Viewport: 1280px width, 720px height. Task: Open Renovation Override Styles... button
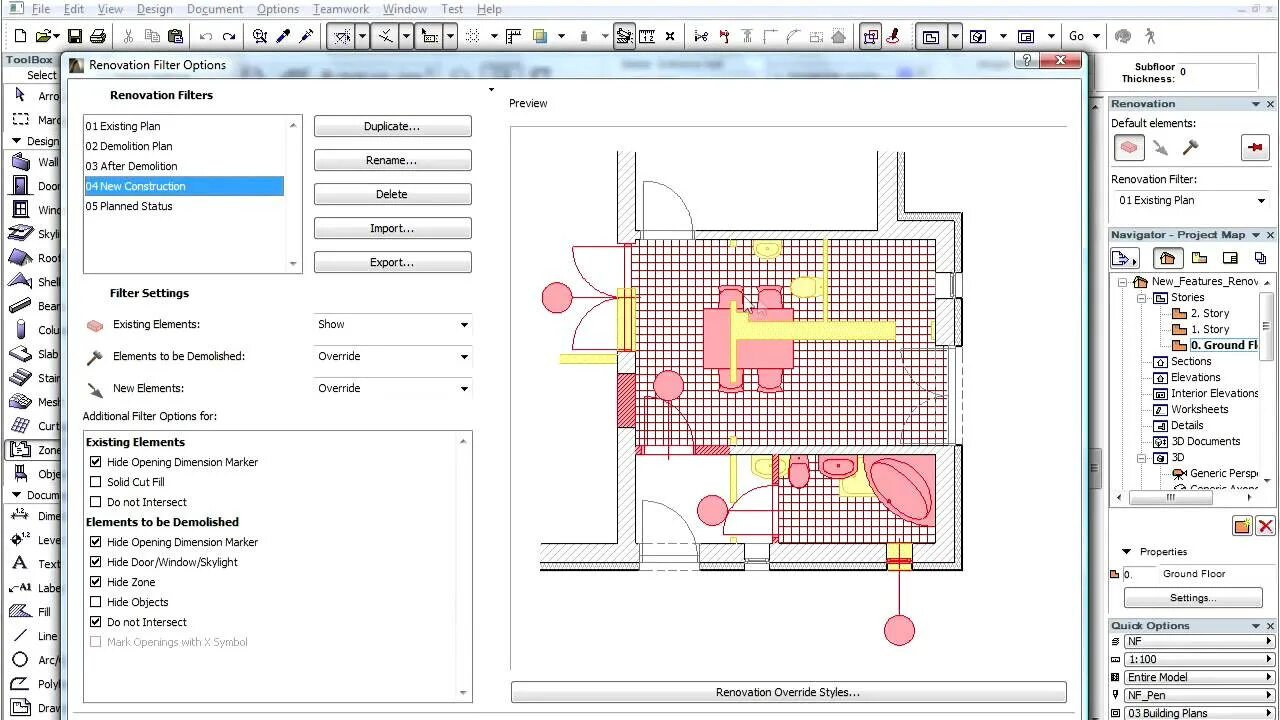(788, 692)
